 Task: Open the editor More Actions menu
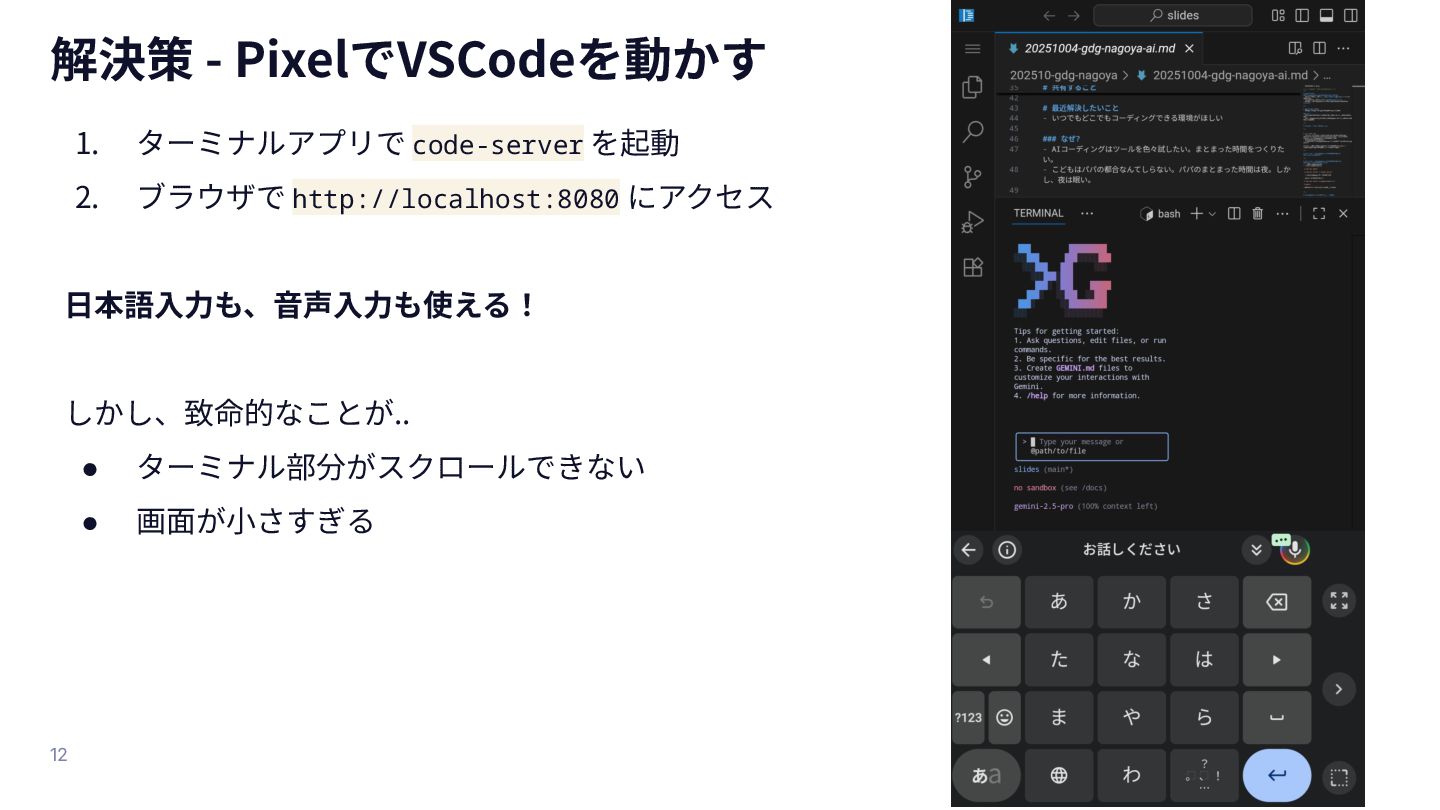point(1344,48)
